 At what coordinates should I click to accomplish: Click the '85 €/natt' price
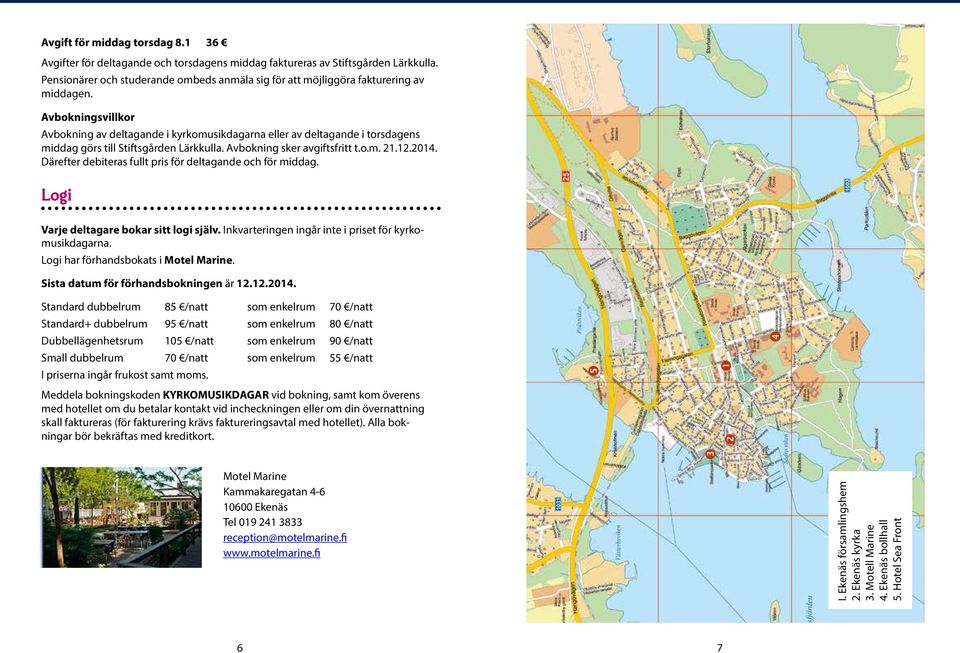(x=186, y=307)
